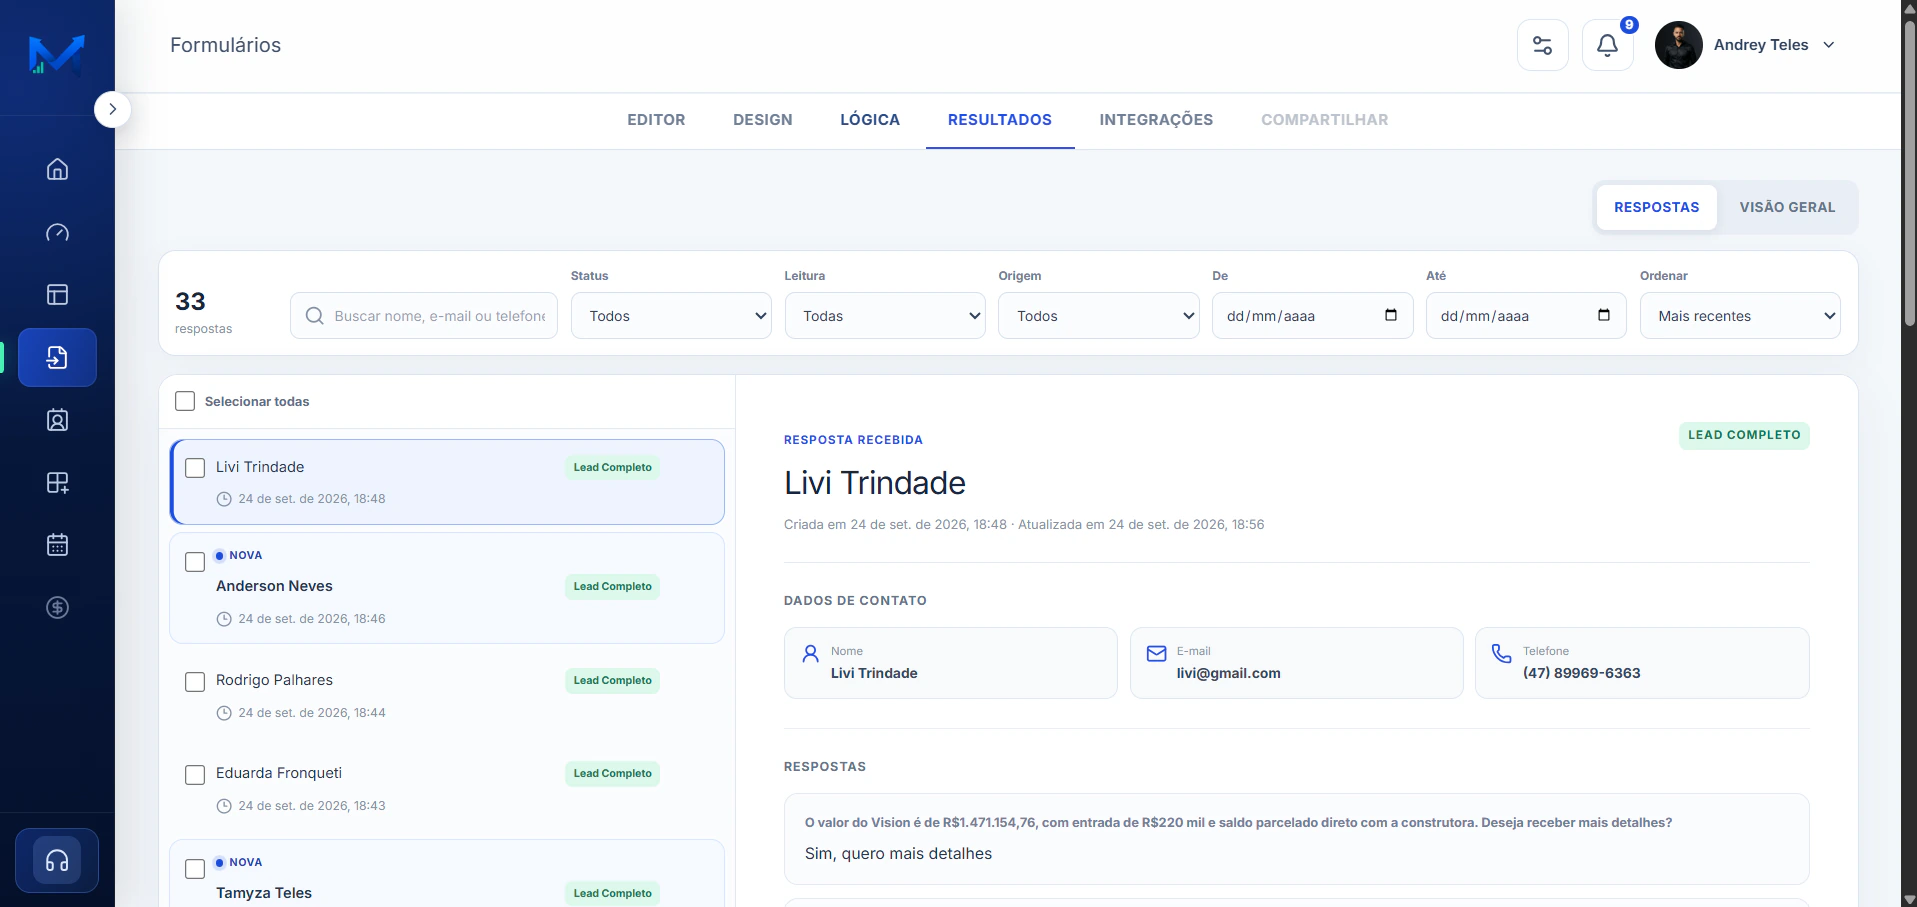Viewport: 1917px width, 907px height.
Task: Open the Anderson Neves response
Action: tap(447, 588)
